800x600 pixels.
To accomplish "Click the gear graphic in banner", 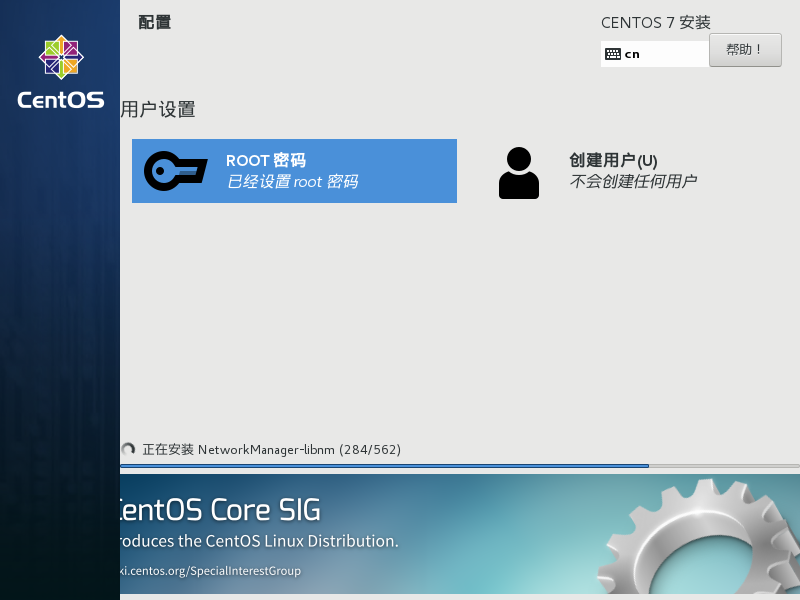I will pos(698,537).
